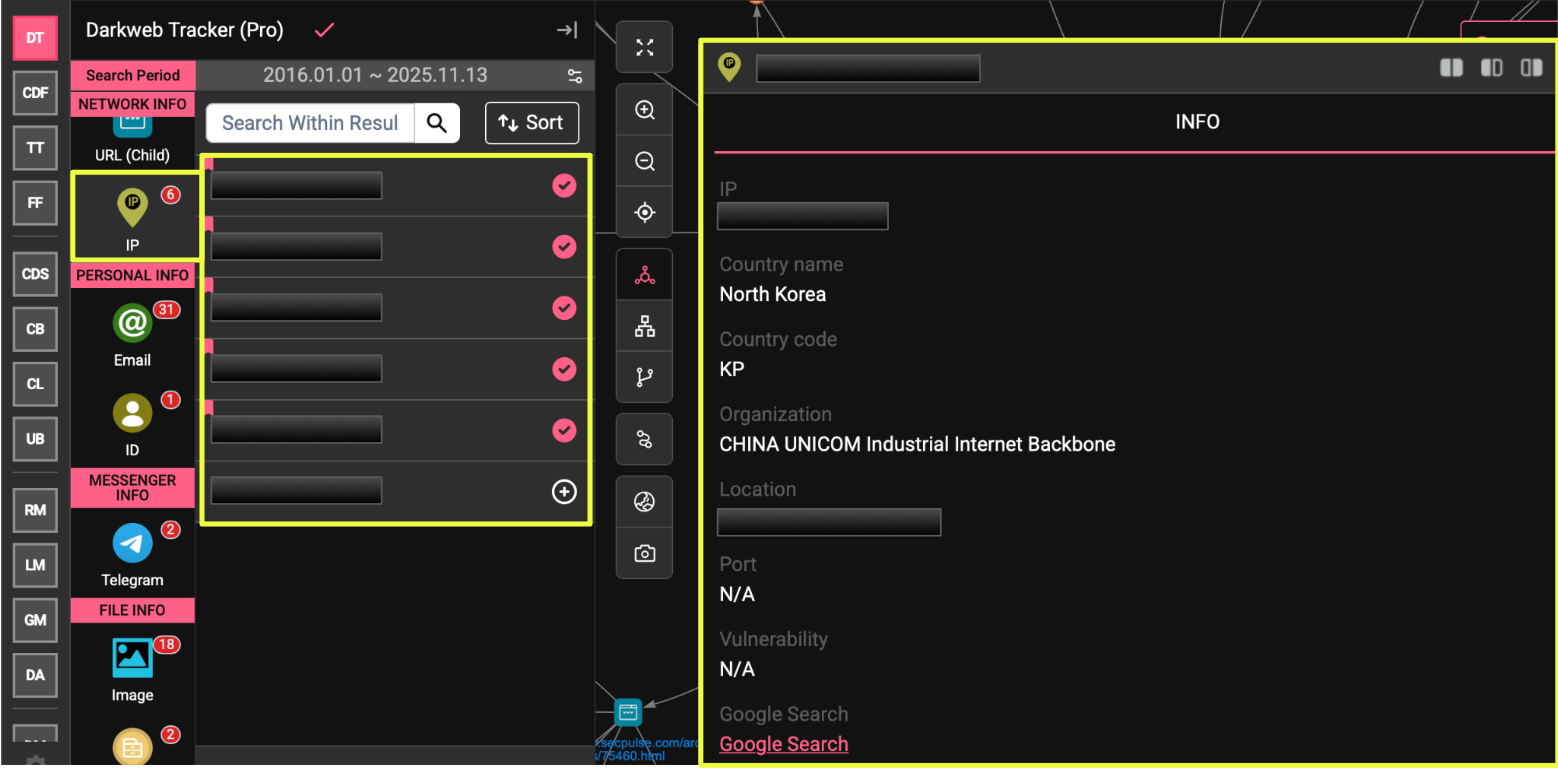Add the sixth IP result with plus
The height and width of the screenshot is (768, 1558).
pyautogui.click(x=564, y=491)
